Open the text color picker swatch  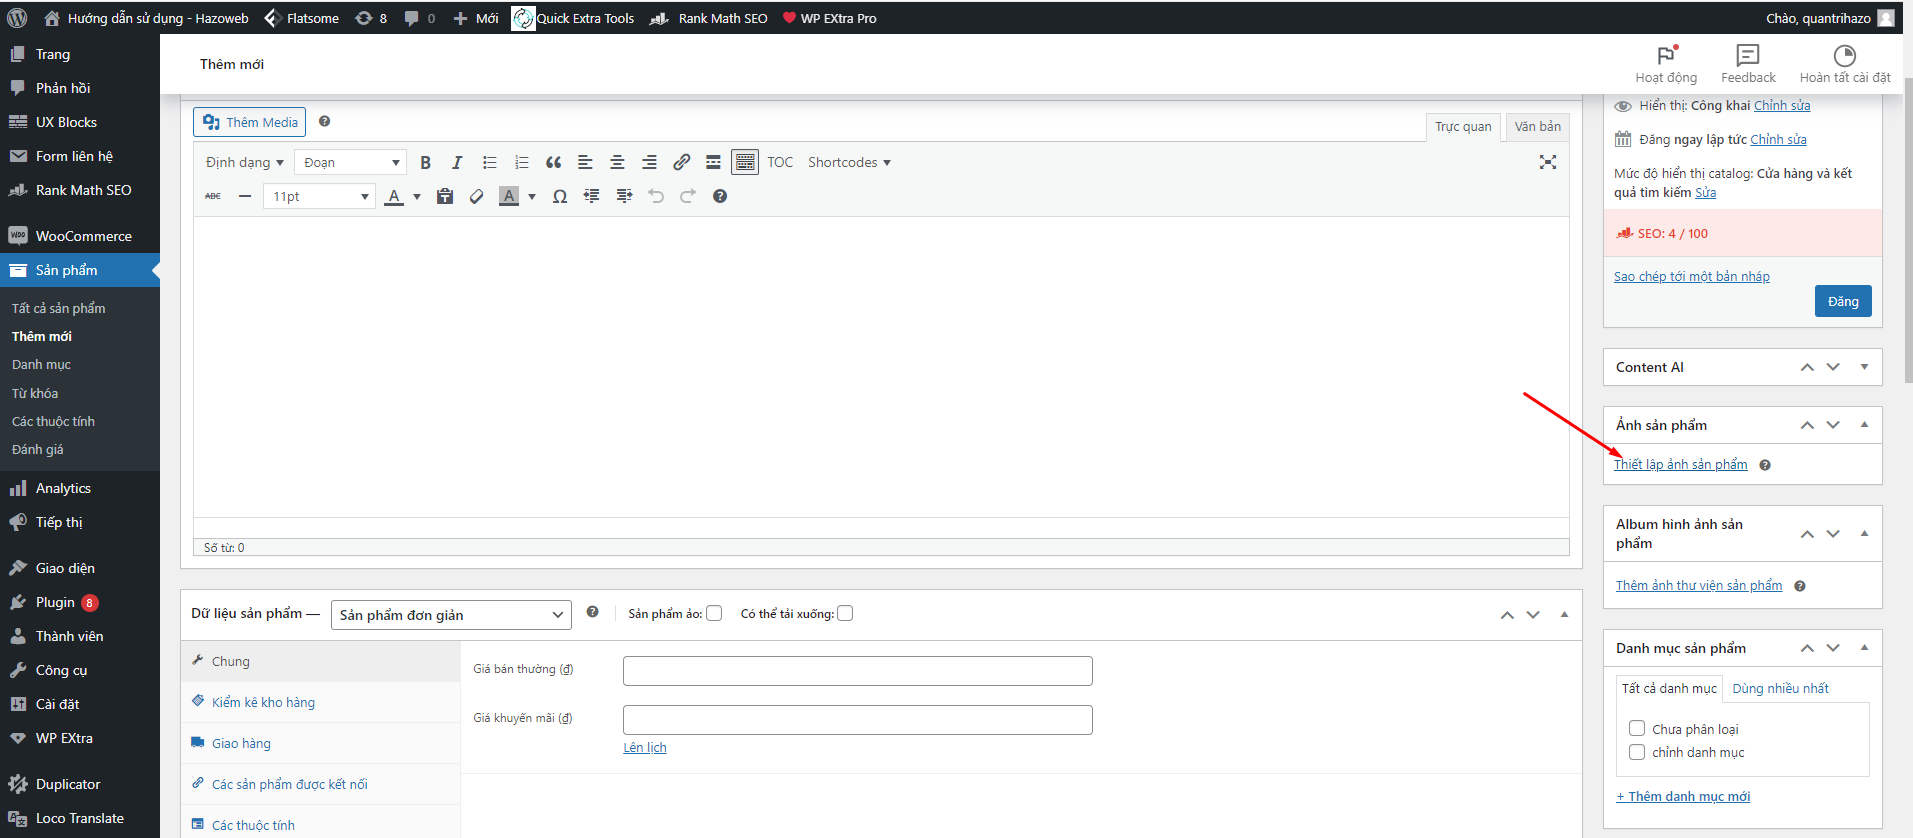(395, 197)
